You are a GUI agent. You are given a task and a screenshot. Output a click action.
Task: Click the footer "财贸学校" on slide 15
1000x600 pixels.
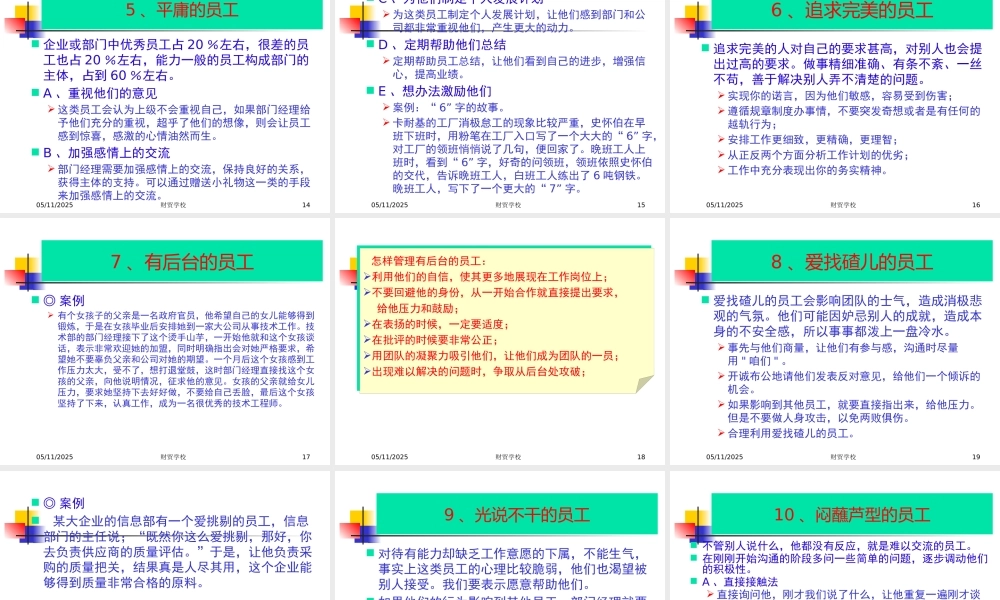[508, 205]
